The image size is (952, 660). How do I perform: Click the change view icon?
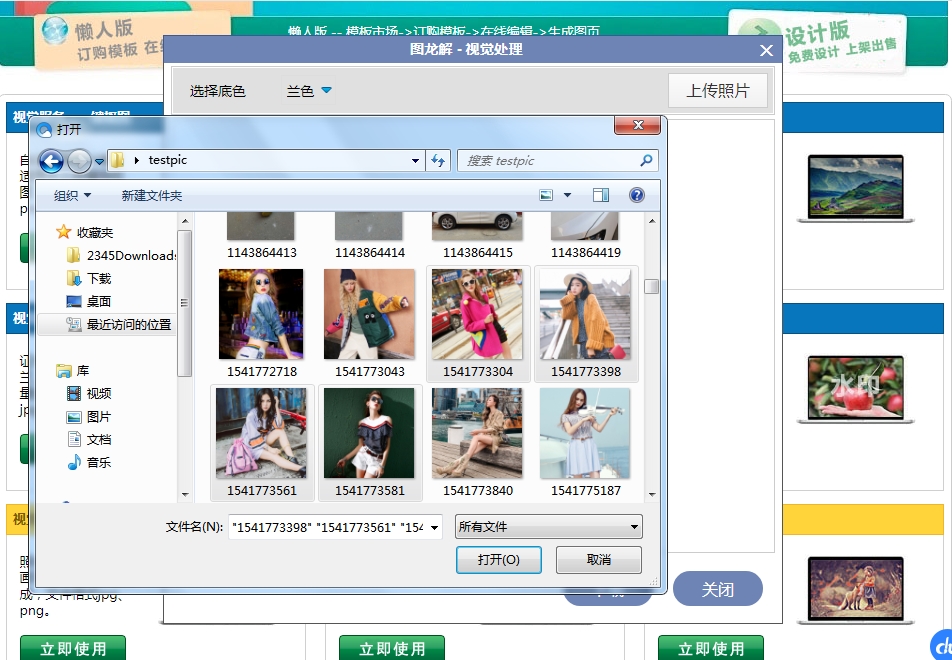point(546,195)
